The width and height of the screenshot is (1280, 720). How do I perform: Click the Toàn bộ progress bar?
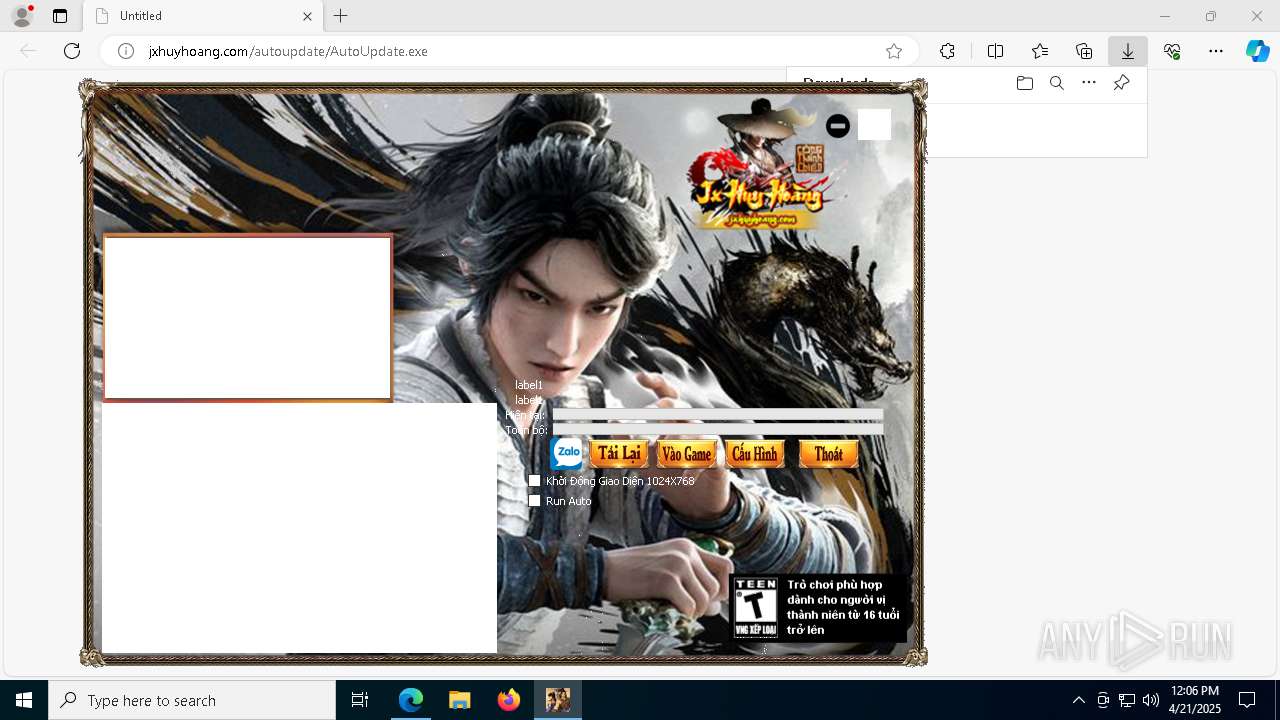pos(718,429)
